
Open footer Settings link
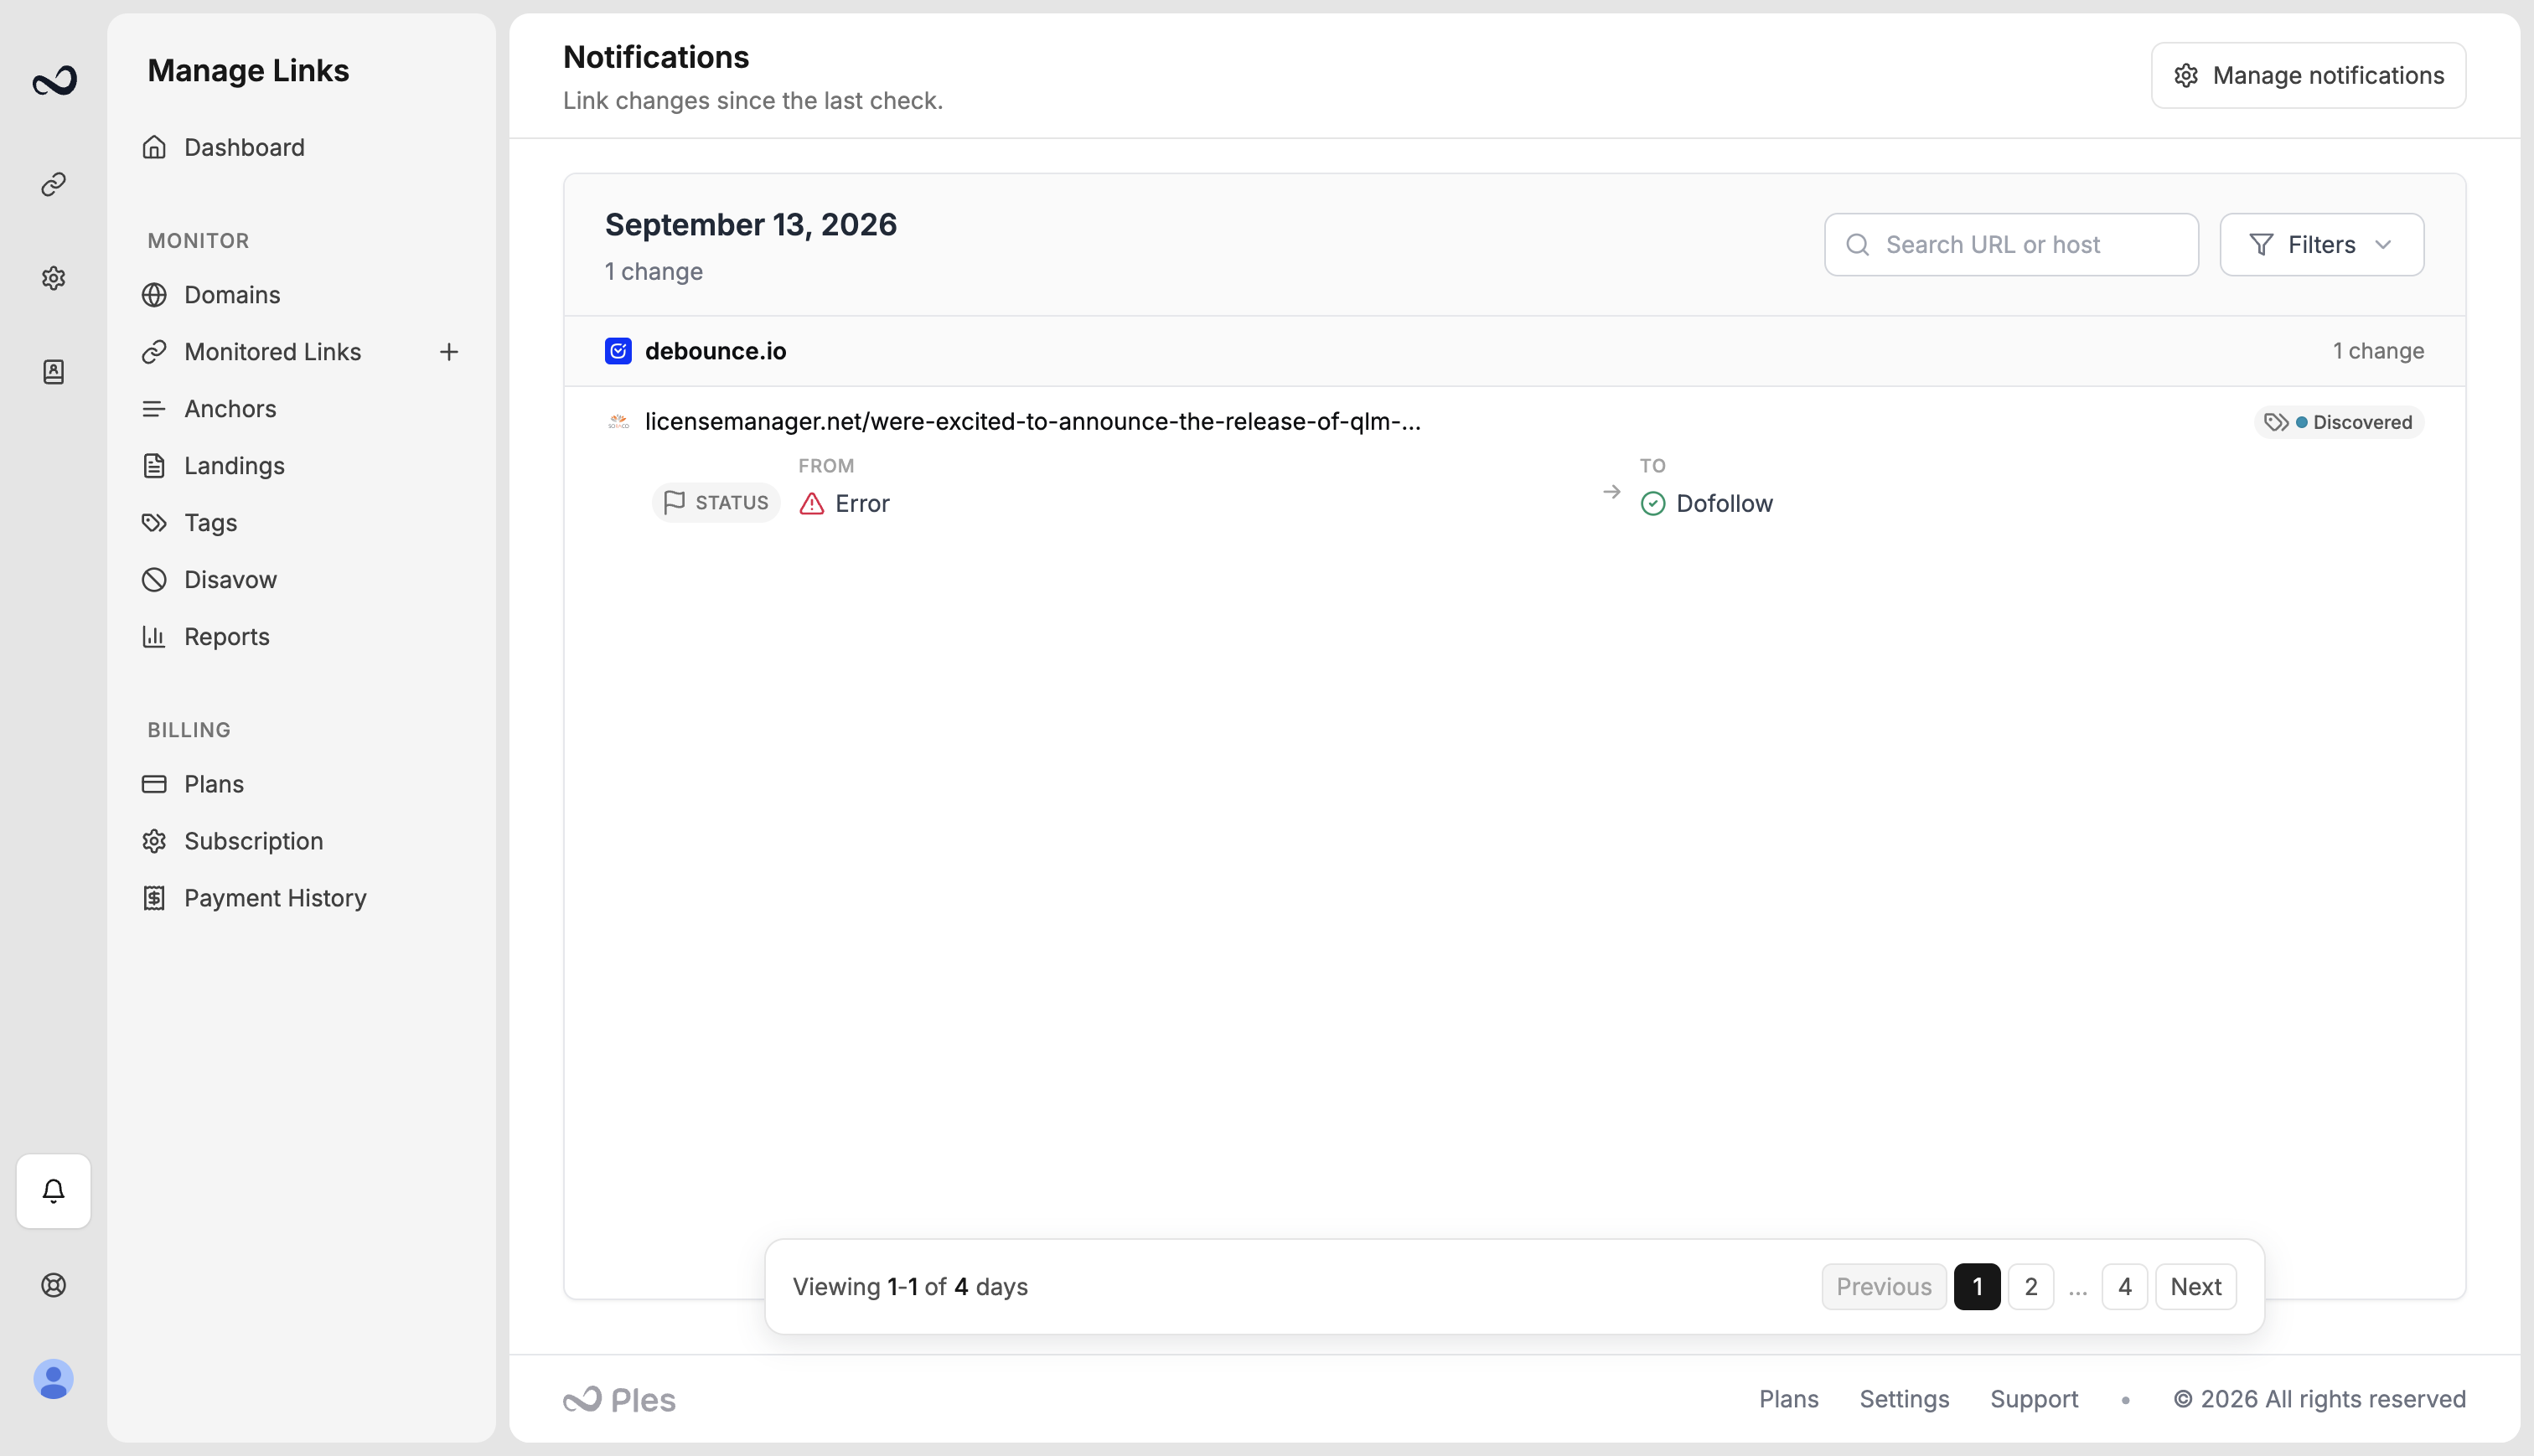point(1904,1399)
